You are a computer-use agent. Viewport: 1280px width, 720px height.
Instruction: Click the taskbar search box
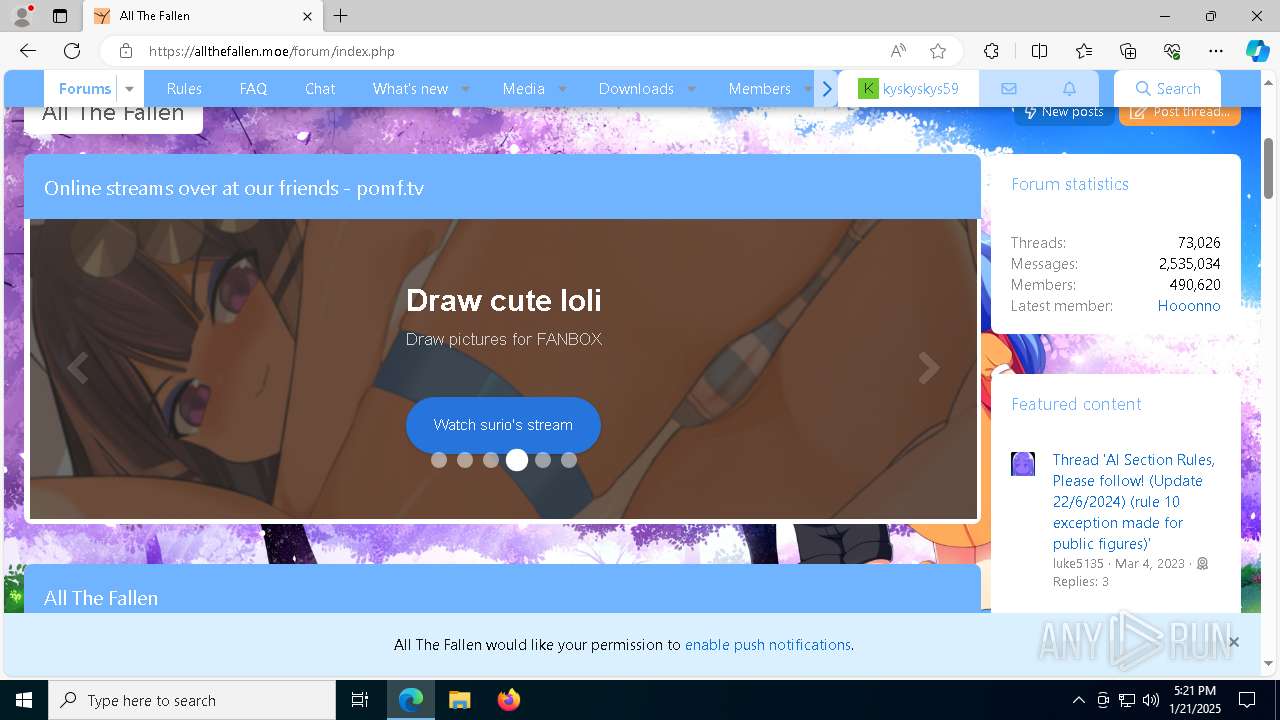[192, 700]
